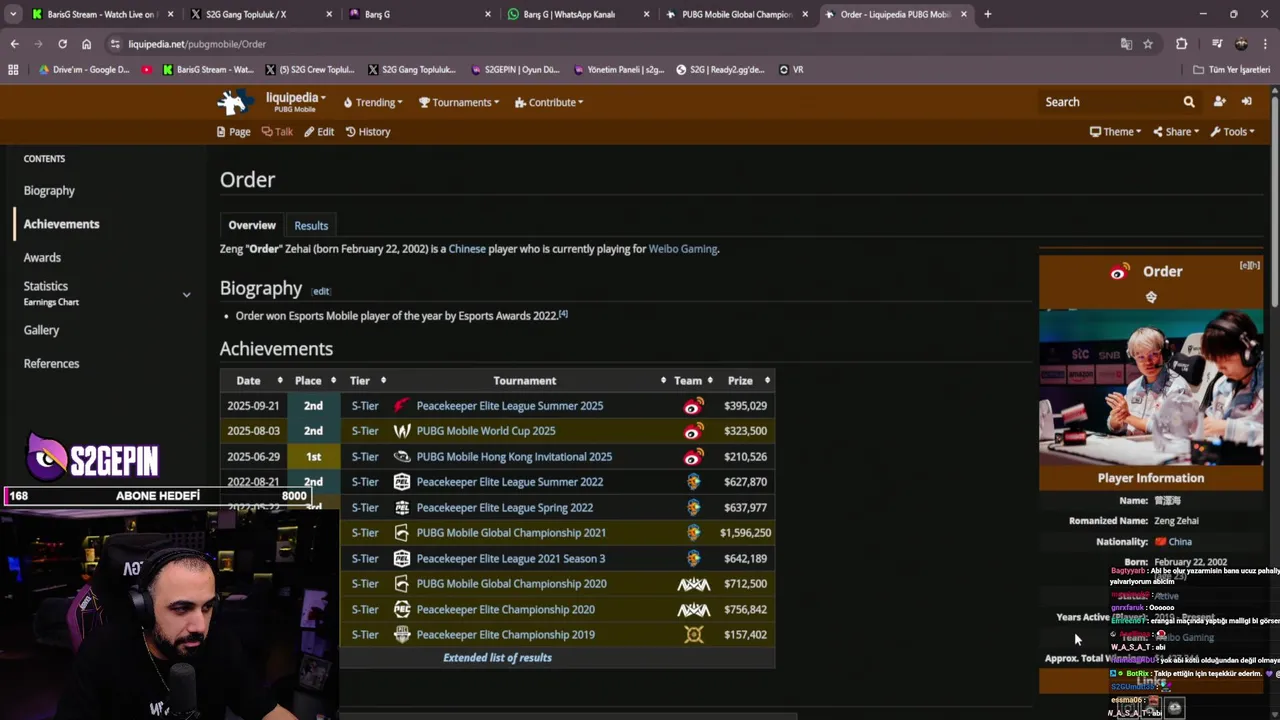Open the Talk page tab
Viewport: 1280px width, 720px height.
pos(277,132)
